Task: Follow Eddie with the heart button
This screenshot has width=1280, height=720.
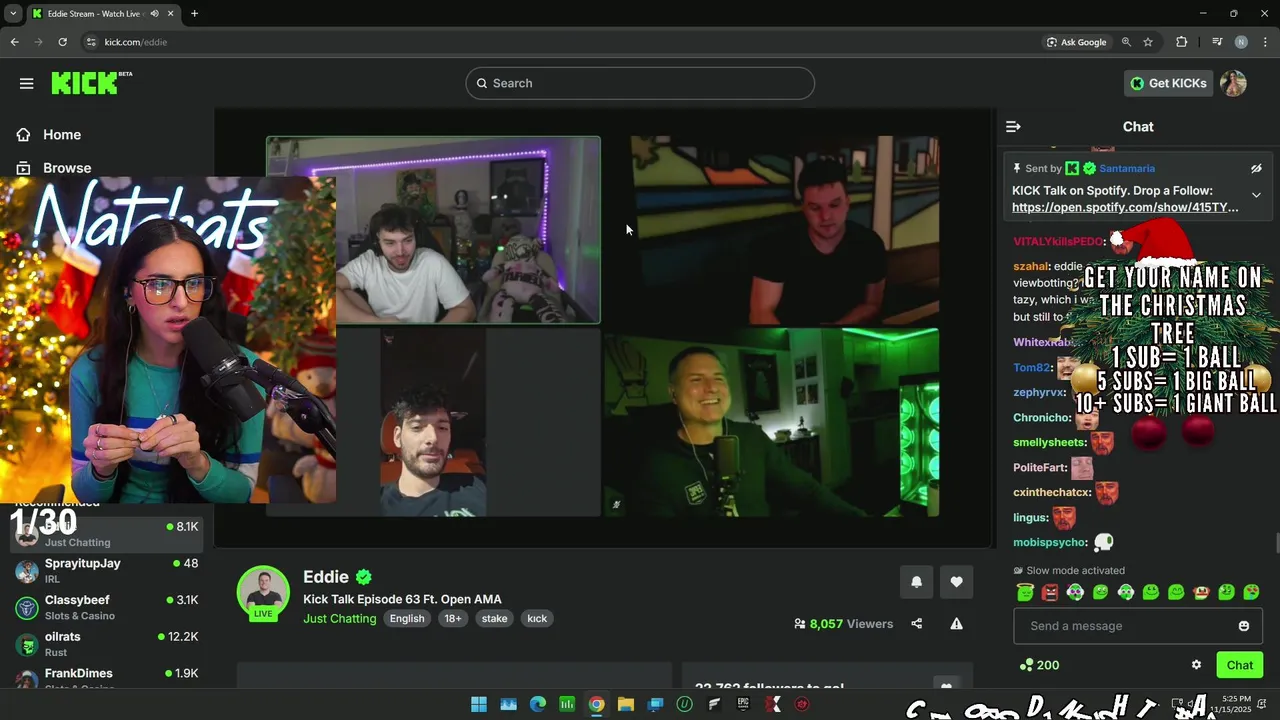Action: click(x=956, y=582)
